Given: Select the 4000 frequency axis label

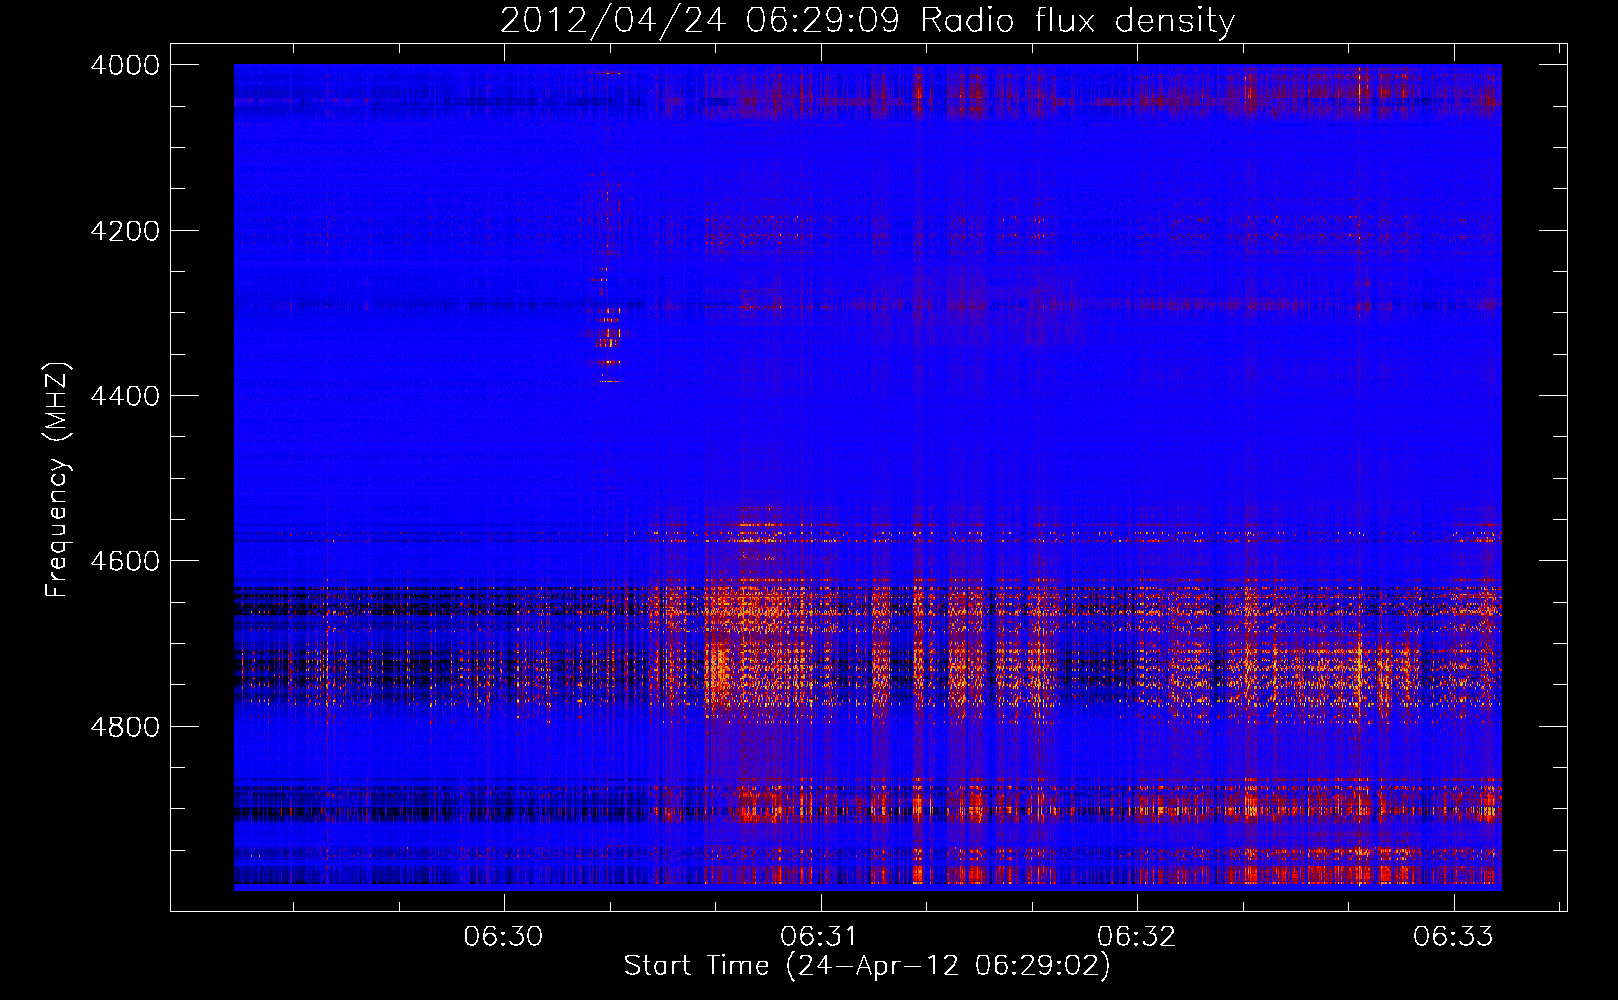Looking at the screenshot, I should click(125, 65).
